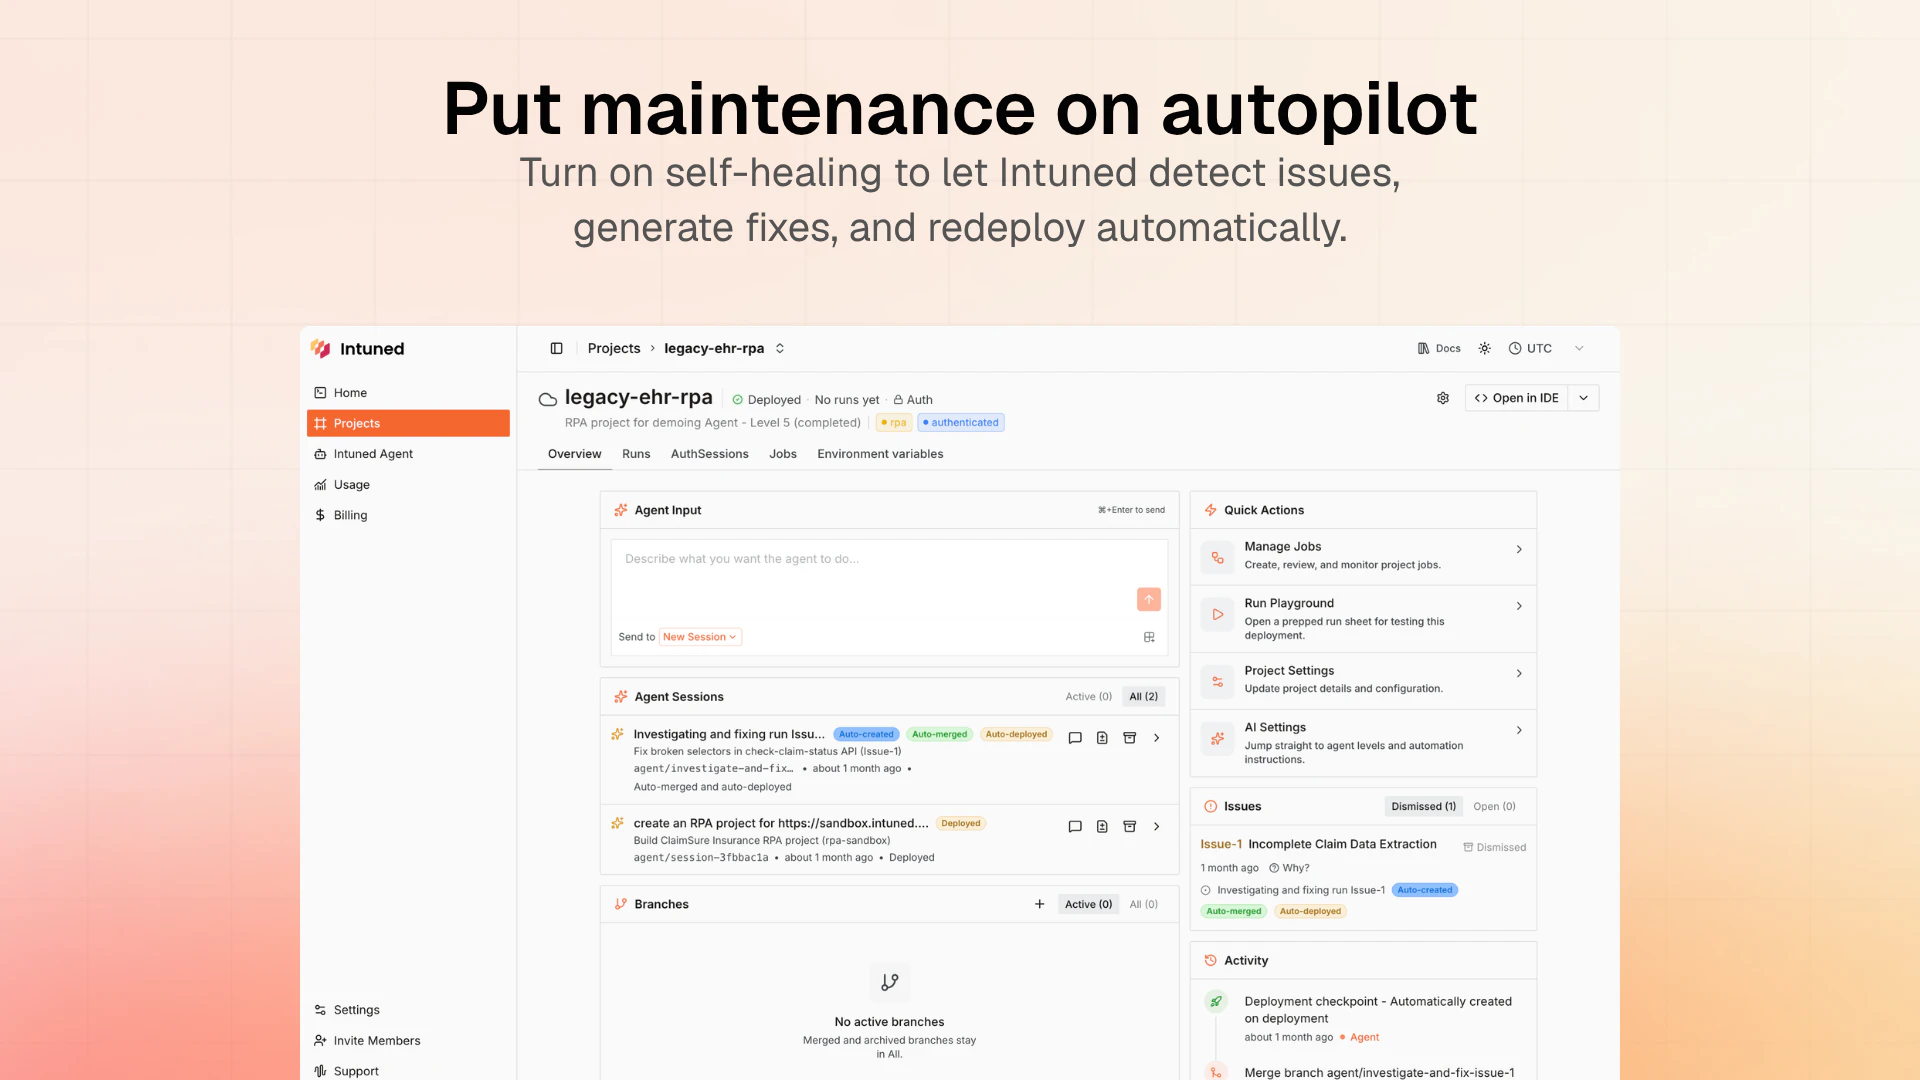Click the Deployed badge on RPA project session
Image resolution: width=1920 pixels, height=1080 pixels.
[x=961, y=824]
